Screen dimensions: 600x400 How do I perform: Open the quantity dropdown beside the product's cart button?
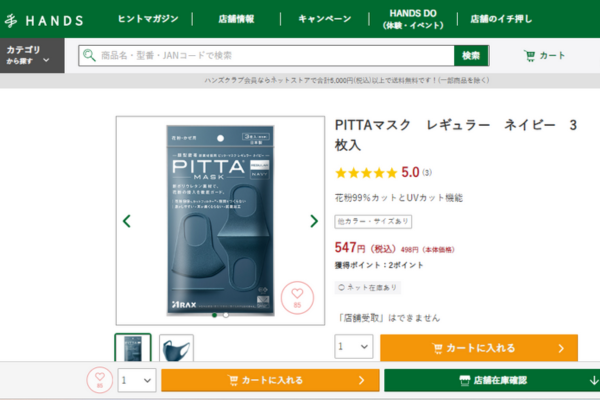354,346
